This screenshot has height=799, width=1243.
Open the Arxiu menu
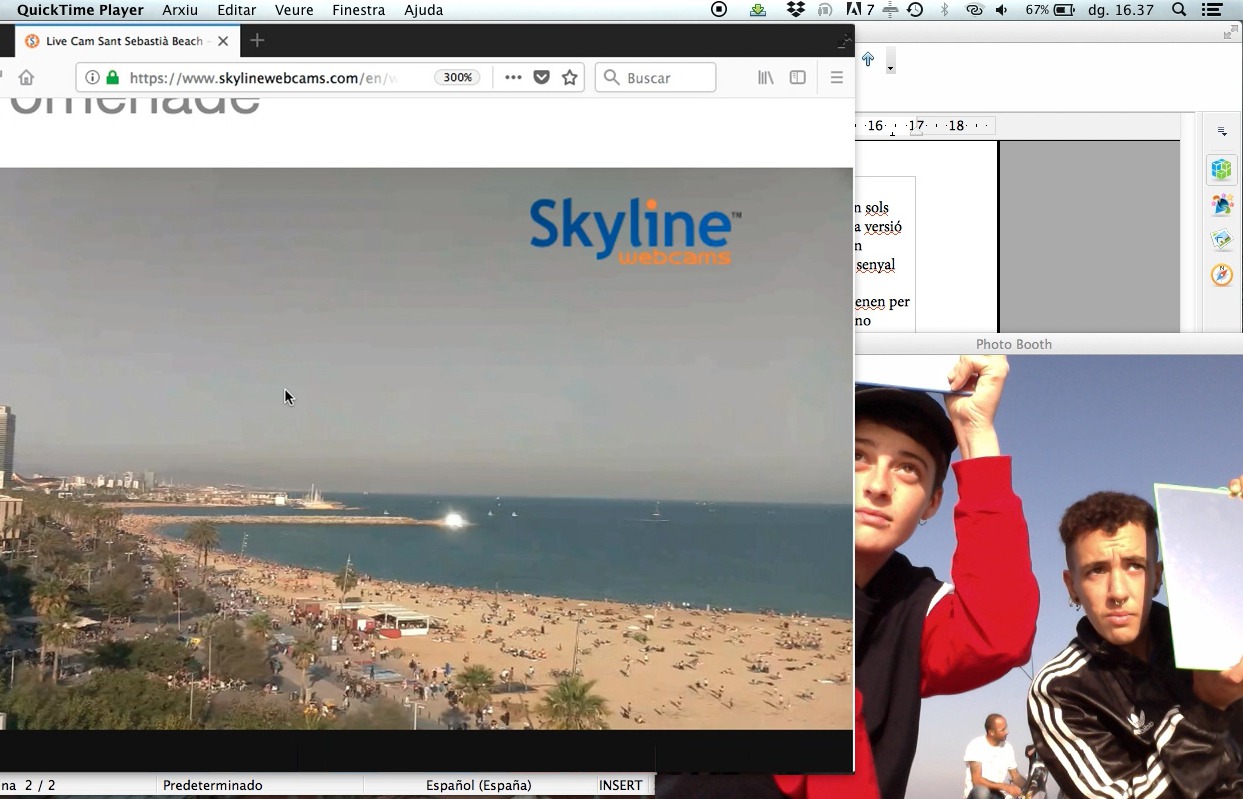[x=180, y=10]
